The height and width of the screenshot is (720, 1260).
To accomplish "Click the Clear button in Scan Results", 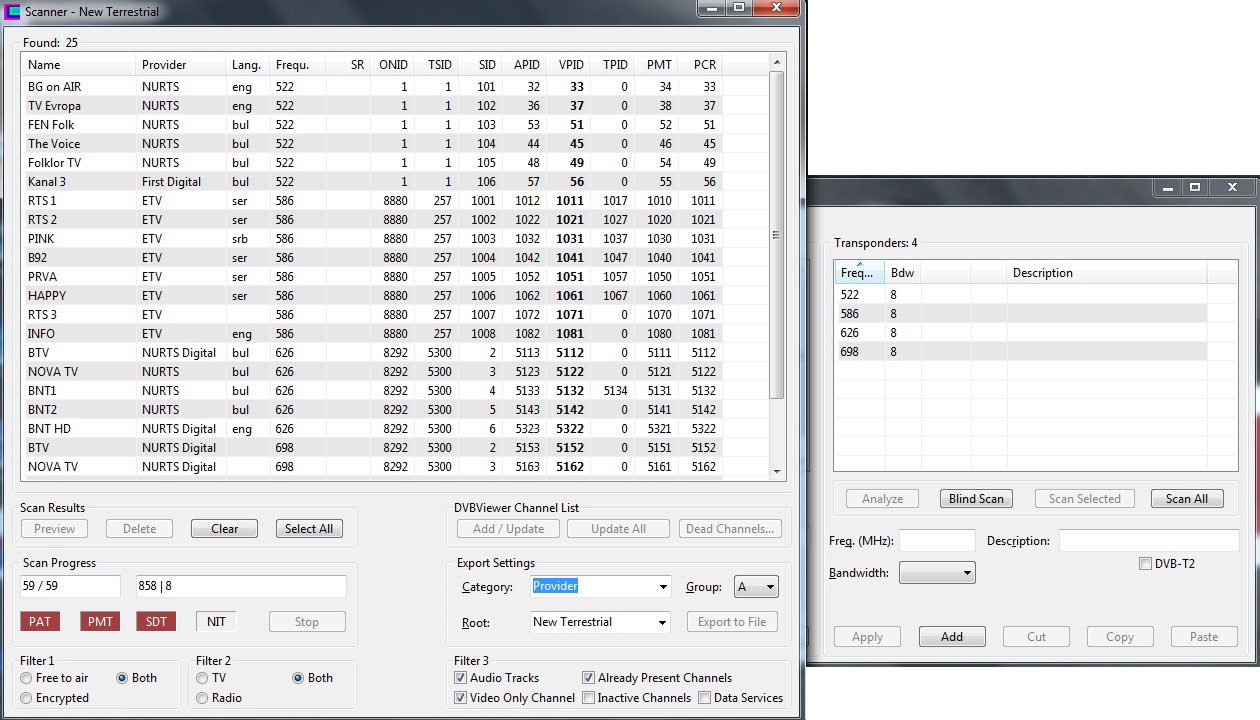I will click(x=224, y=529).
